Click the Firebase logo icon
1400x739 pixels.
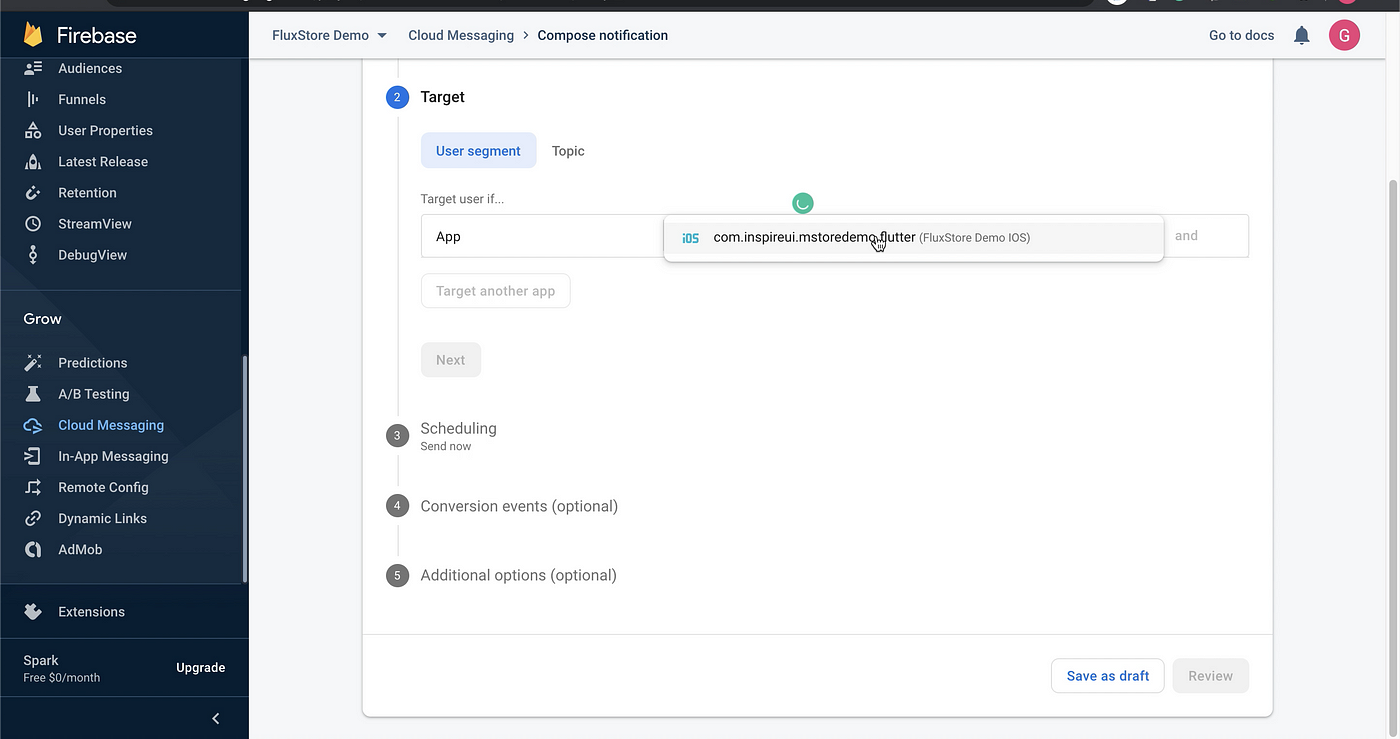pos(33,35)
